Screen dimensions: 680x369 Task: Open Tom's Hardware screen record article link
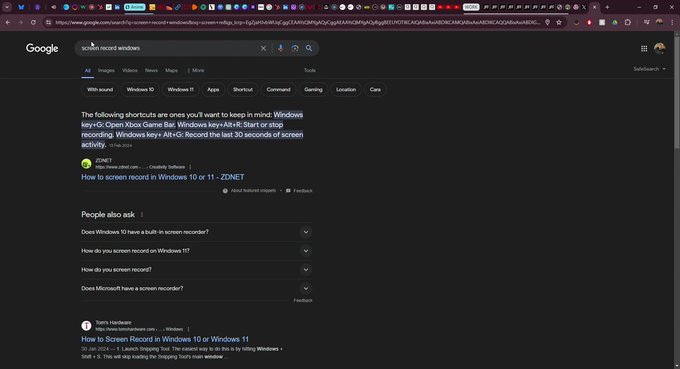pos(165,339)
